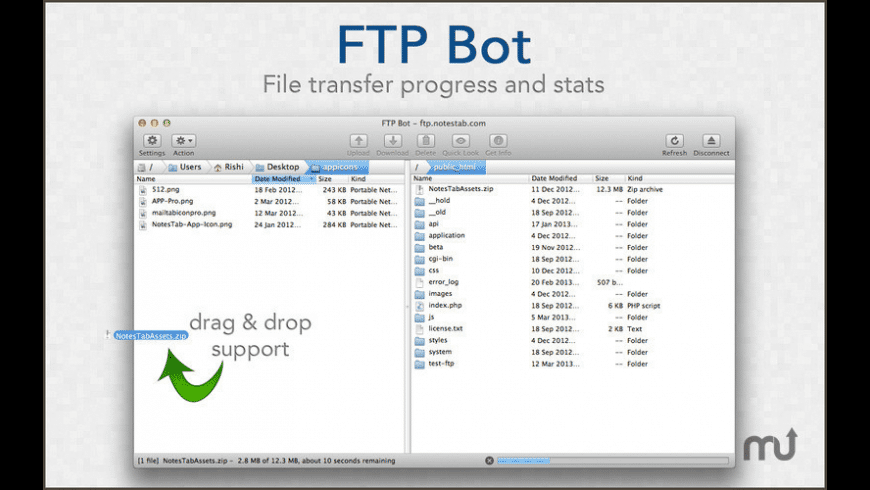Viewport: 870px width, 490px height.
Task: Select the styles folder icon
Action: pyautogui.click(x=419, y=341)
